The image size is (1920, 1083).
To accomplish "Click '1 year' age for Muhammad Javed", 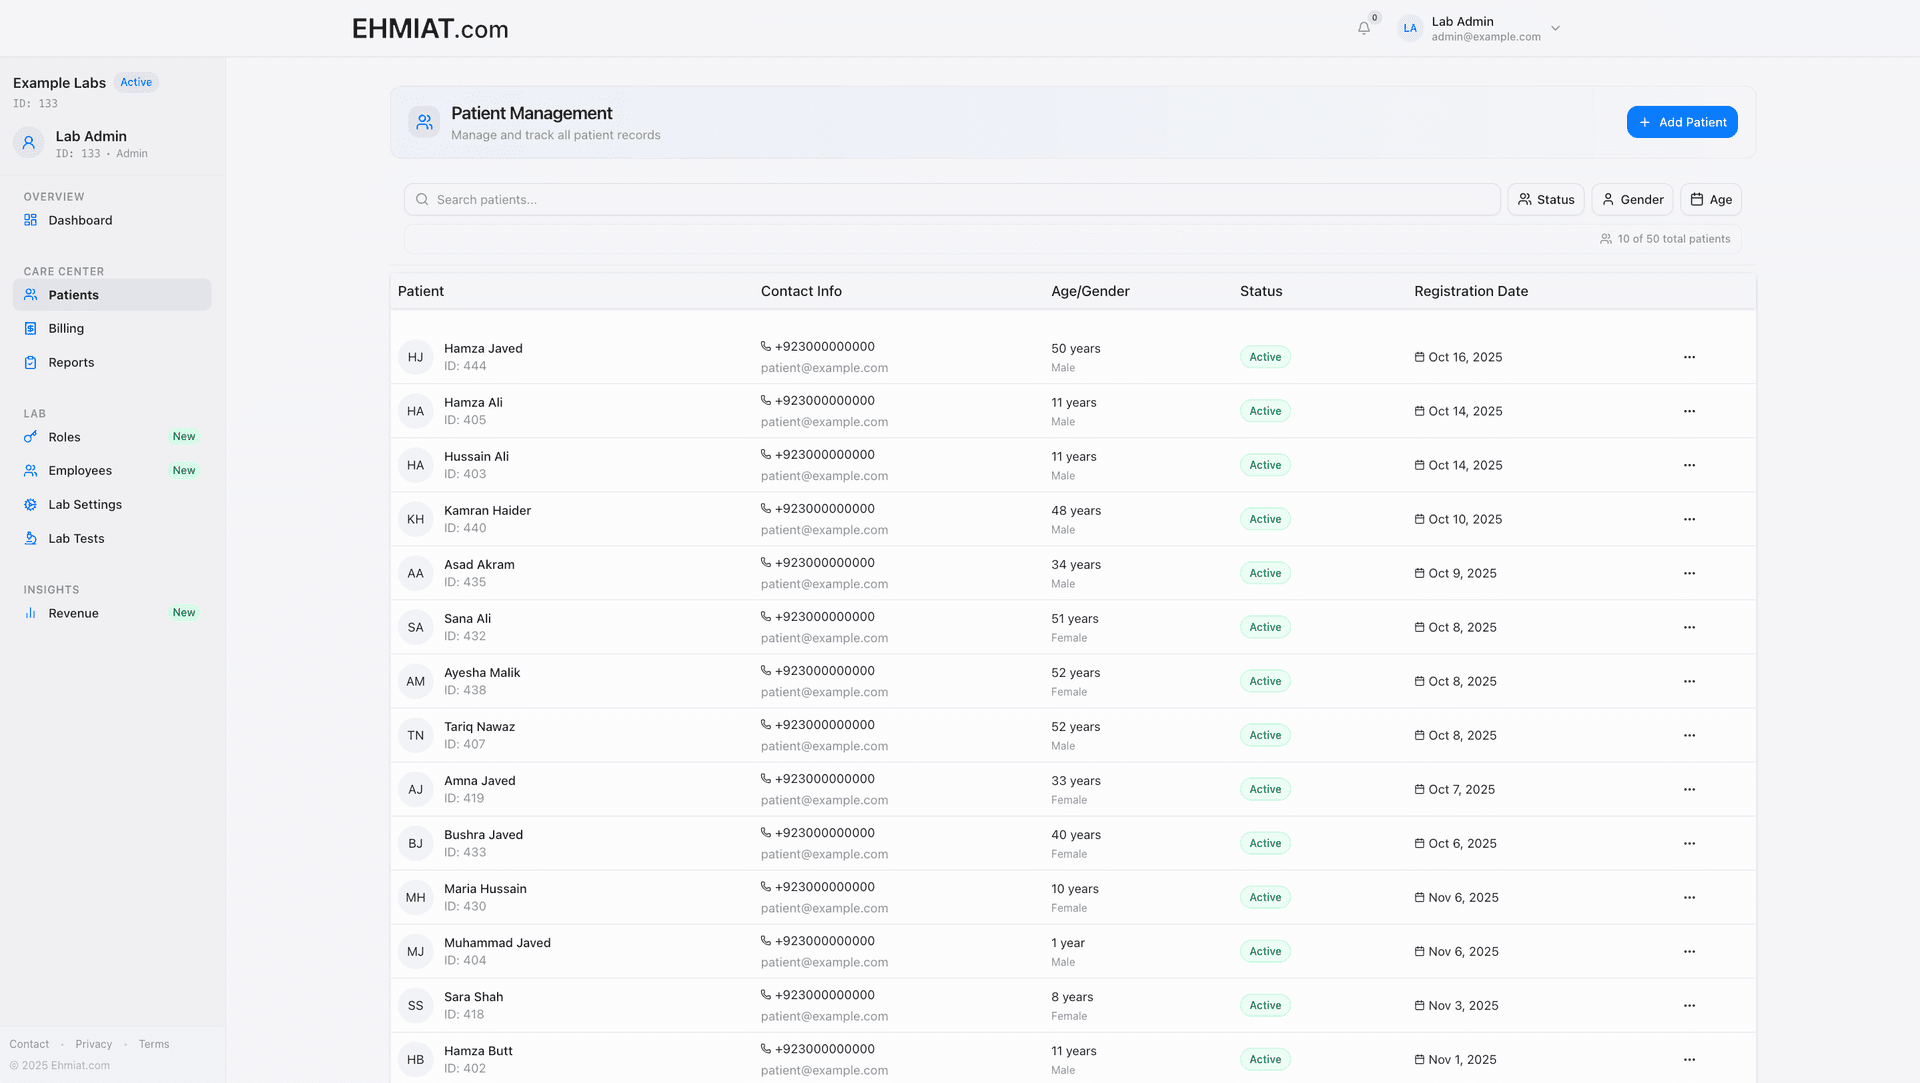I will [x=1068, y=943].
